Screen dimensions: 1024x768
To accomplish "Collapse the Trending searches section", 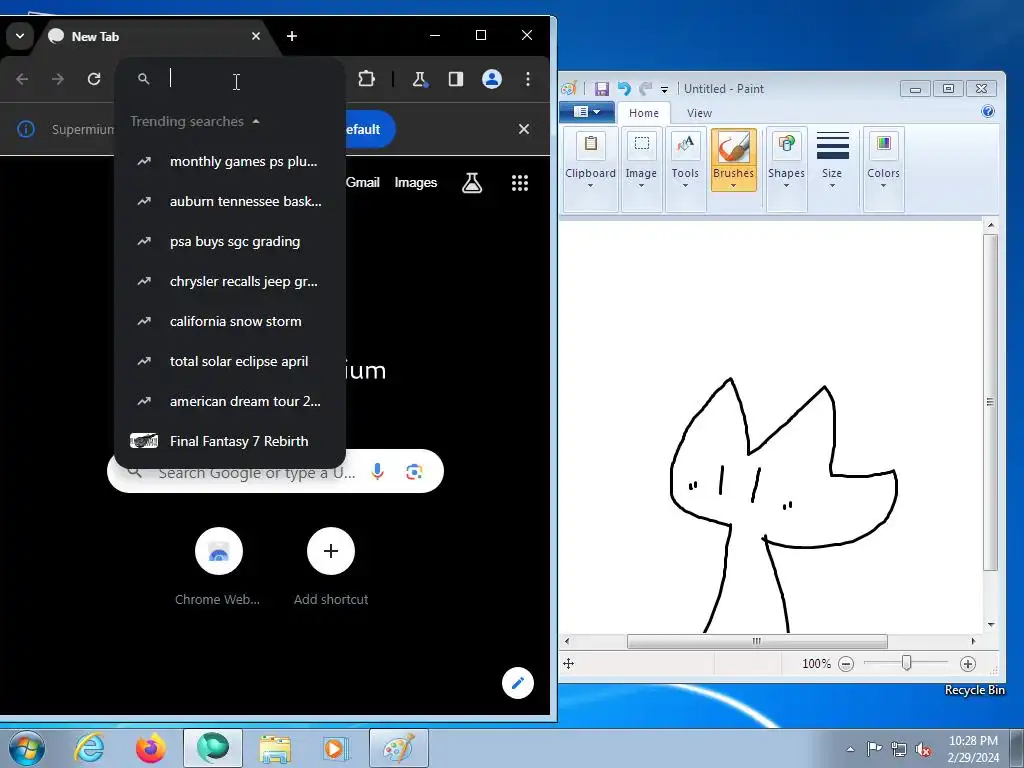I will click(256, 121).
